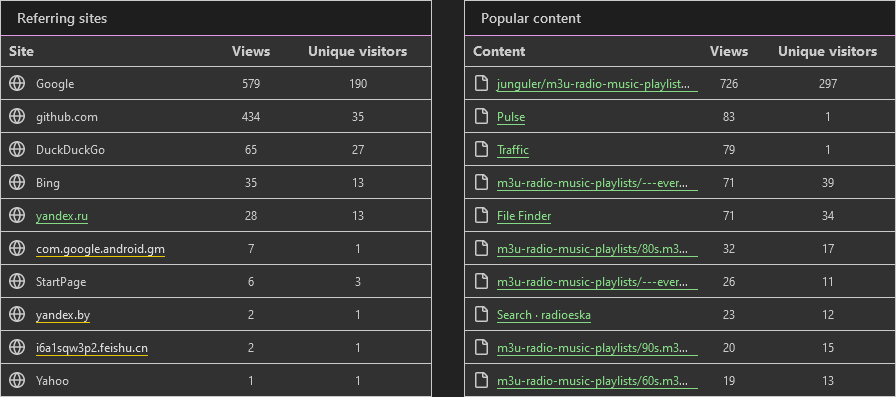Click the globe icon next to Yahoo

pyautogui.click(x=17, y=380)
